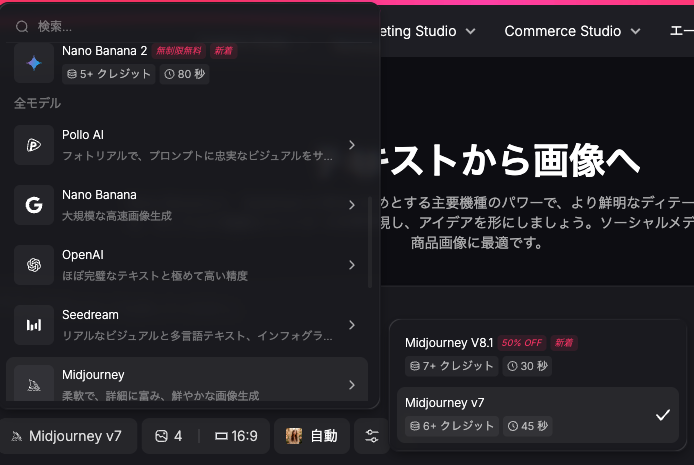Click the 5+ クレジット tag of Nano Banana 2
This screenshot has height=465, width=694.
click(x=108, y=74)
